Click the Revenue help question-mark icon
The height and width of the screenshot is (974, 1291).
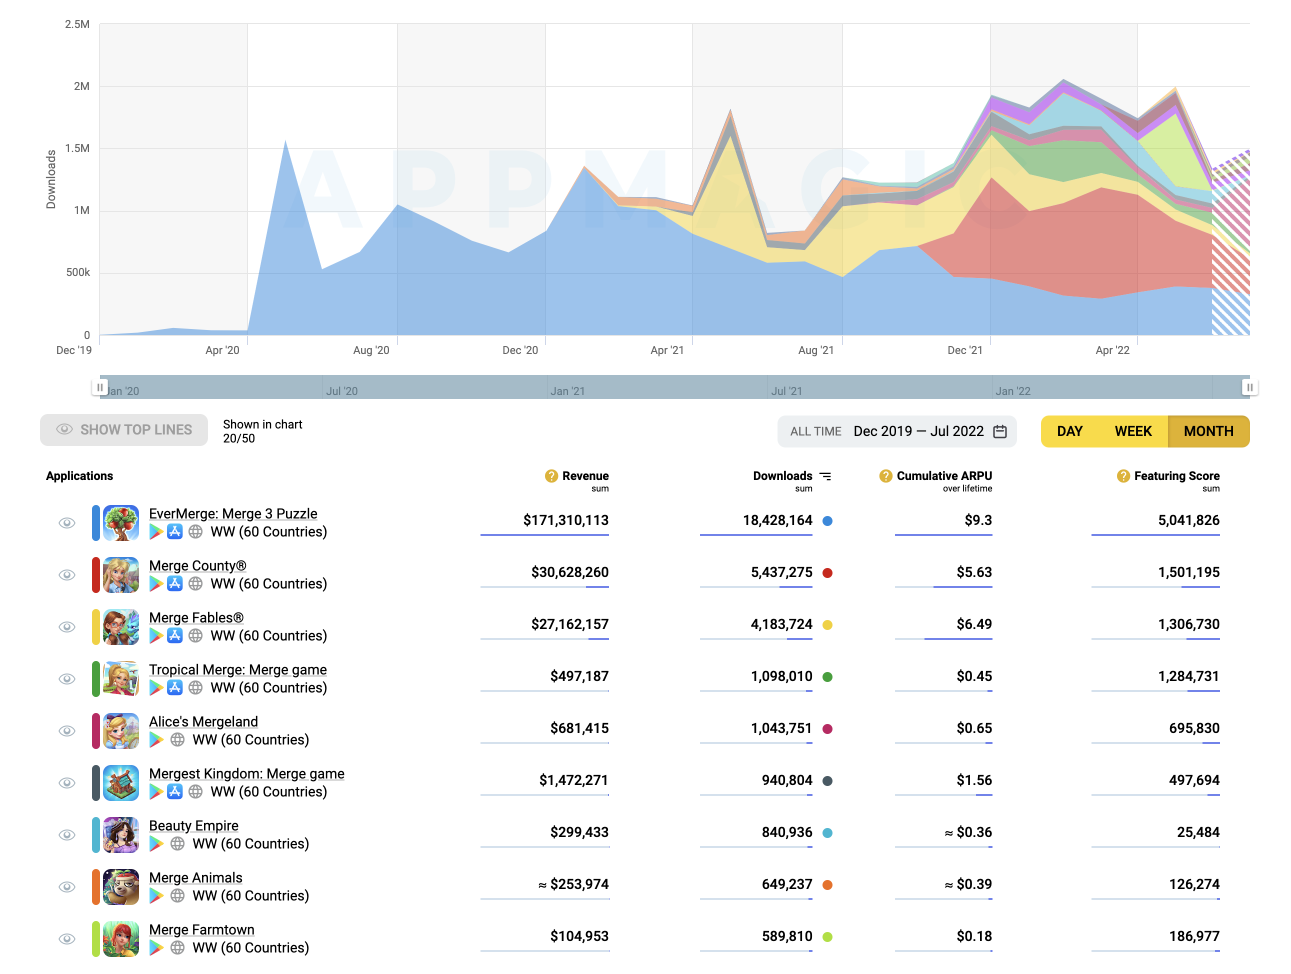pyautogui.click(x=551, y=476)
